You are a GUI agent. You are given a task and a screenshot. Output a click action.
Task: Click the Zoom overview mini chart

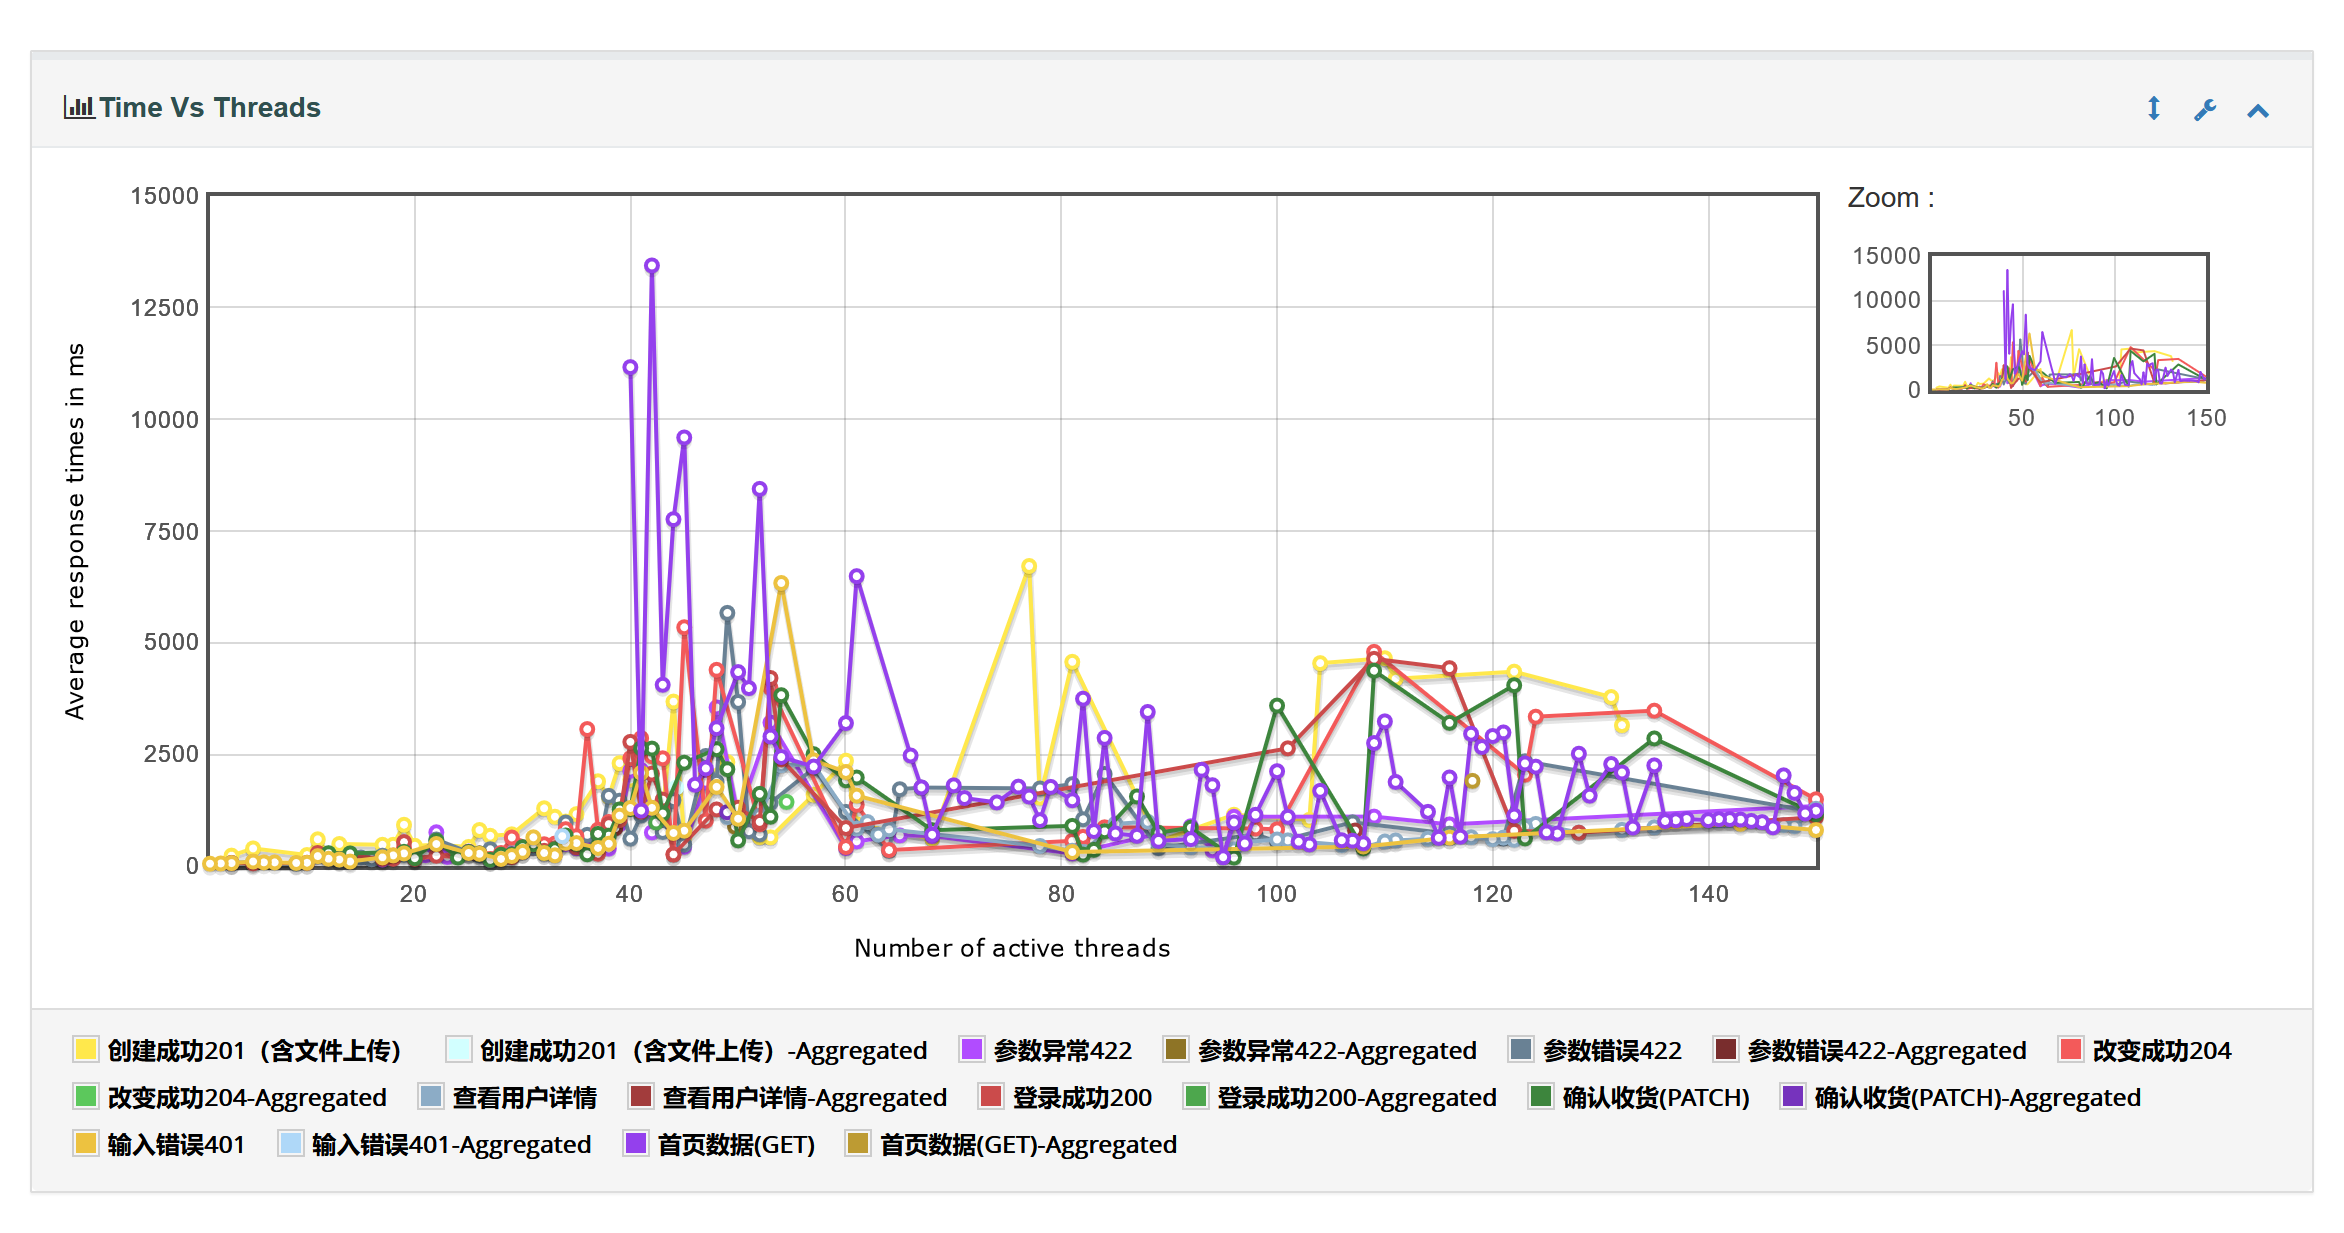tap(2068, 322)
